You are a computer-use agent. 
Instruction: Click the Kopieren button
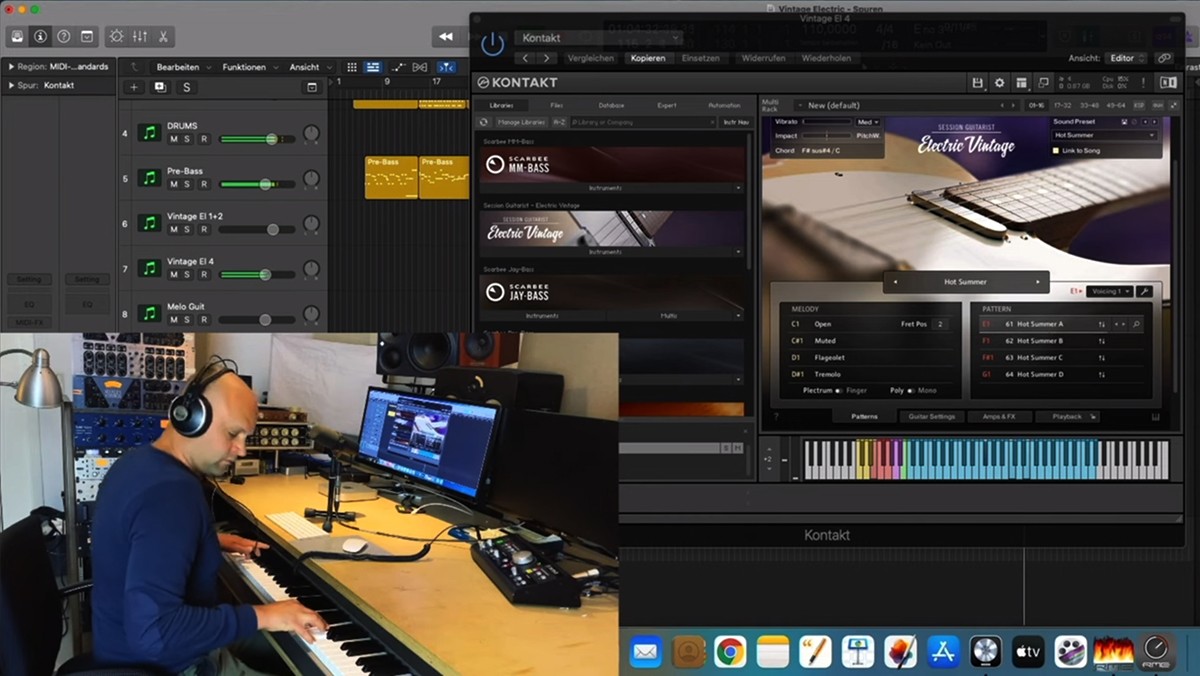648,58
